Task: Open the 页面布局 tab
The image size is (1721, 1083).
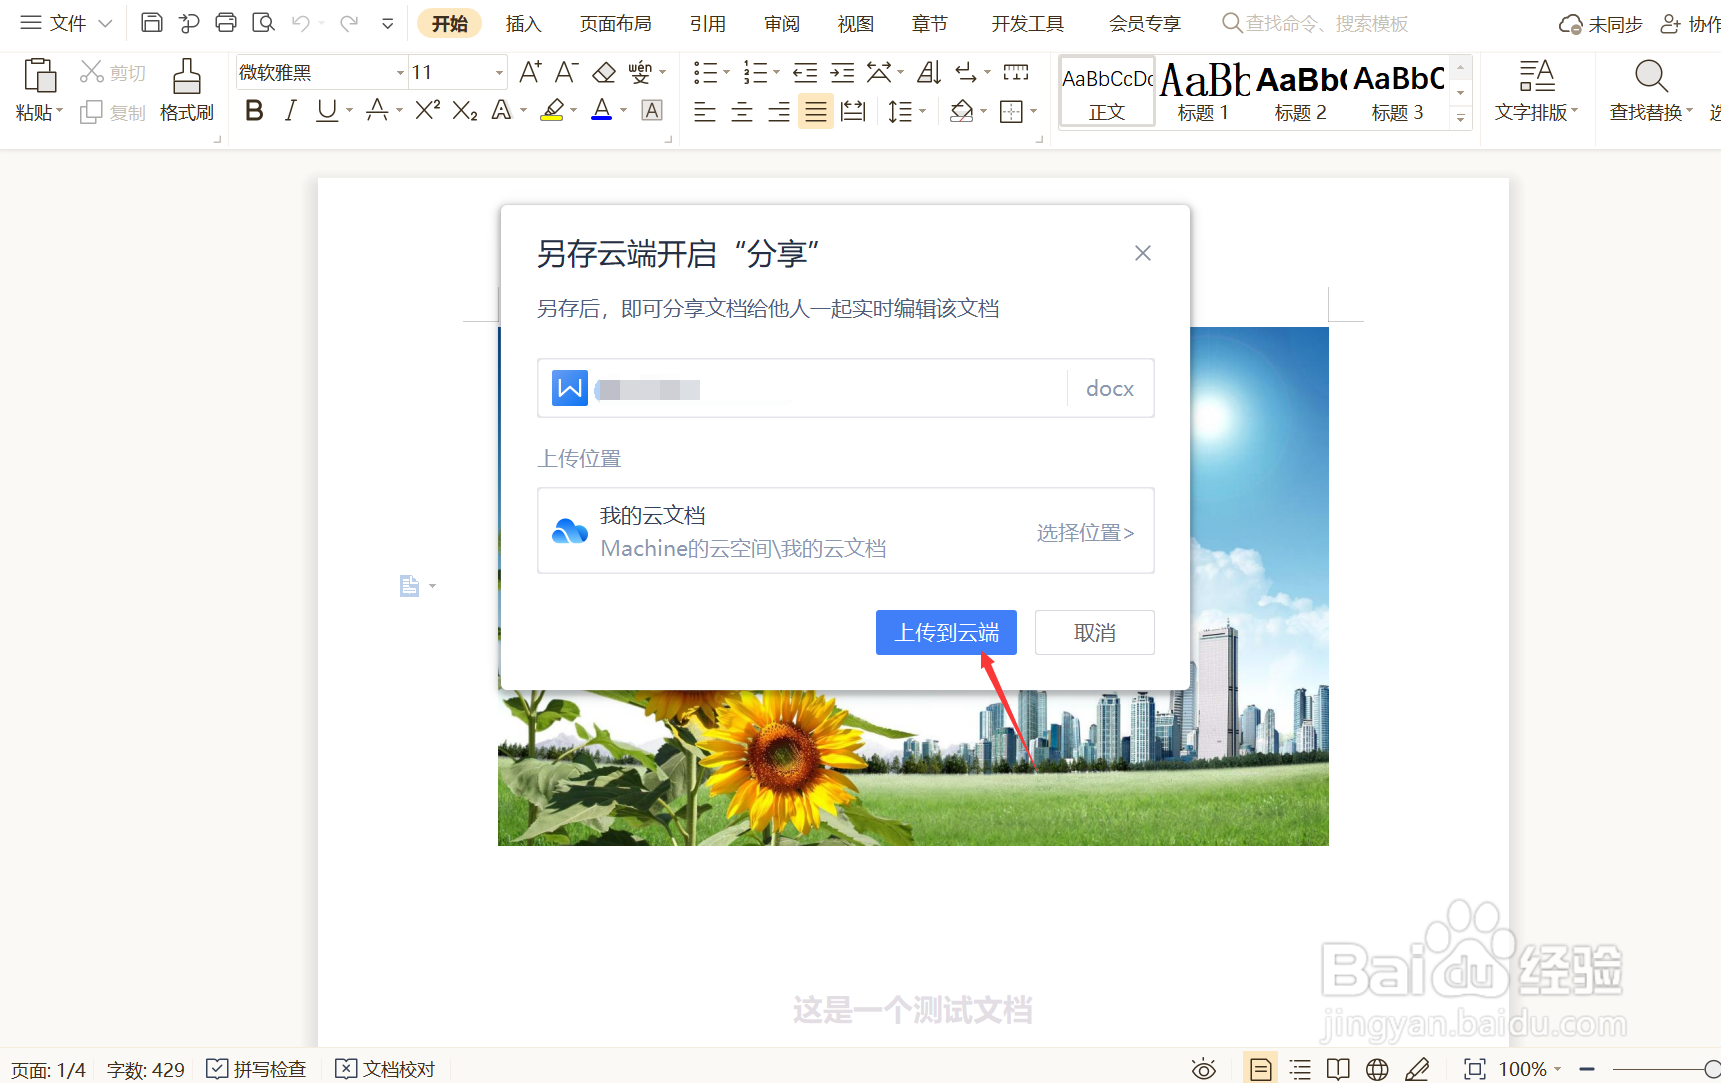Action: [x=616, y=23]
